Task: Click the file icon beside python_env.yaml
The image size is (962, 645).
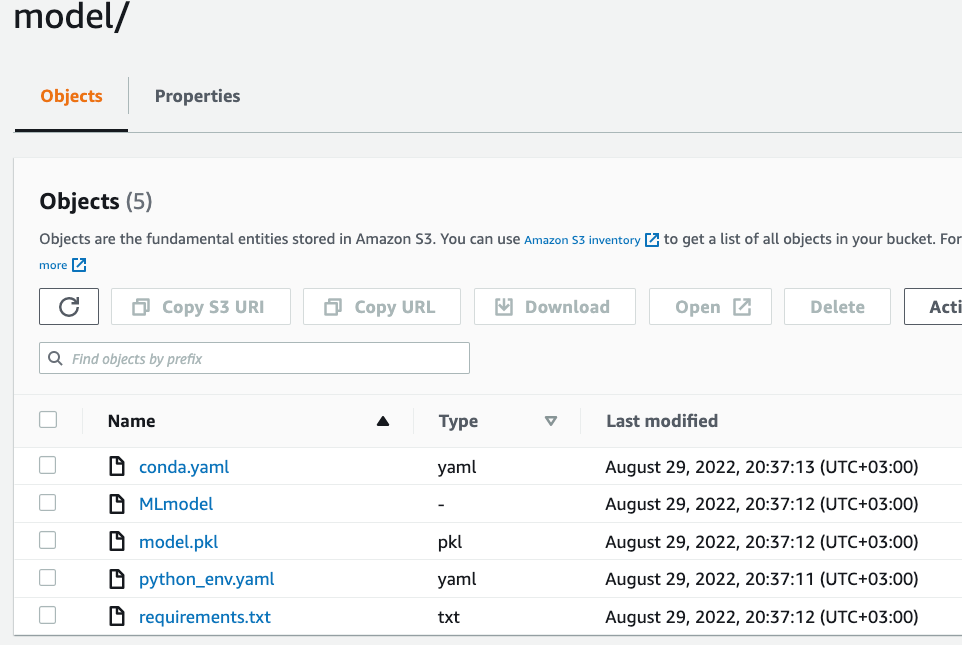Action: click(x=117, y=579)
